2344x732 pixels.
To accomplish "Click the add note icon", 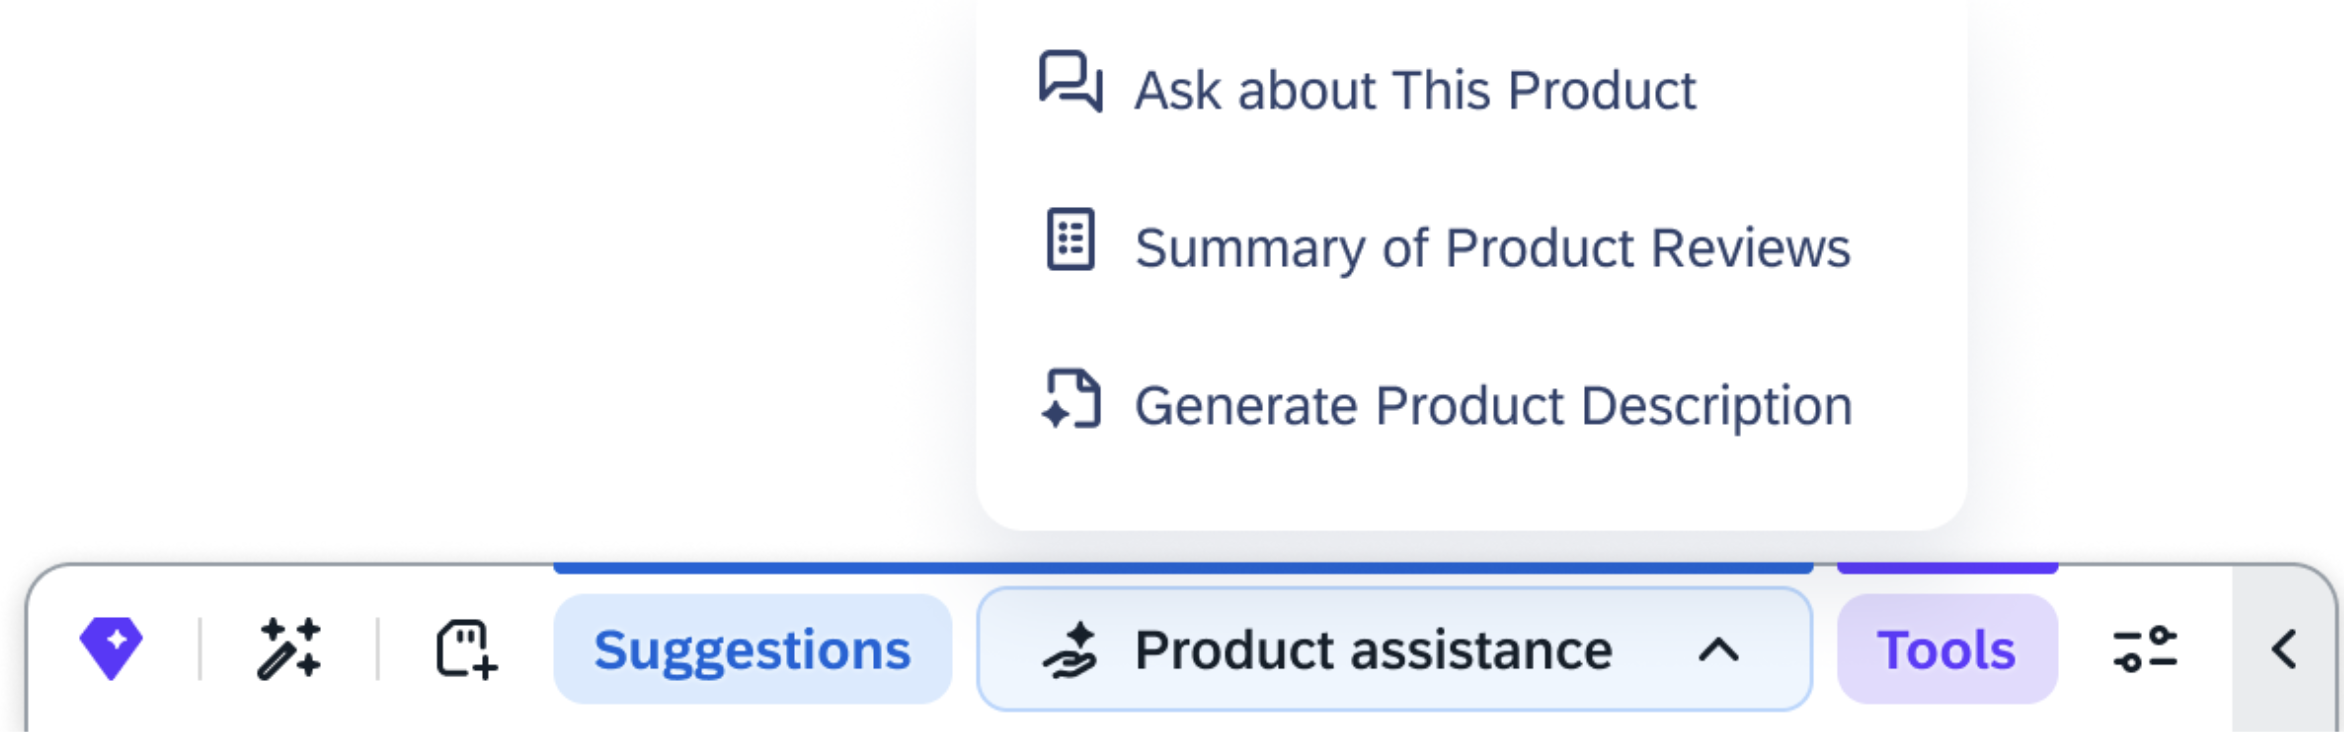I will tap(466, 649).
